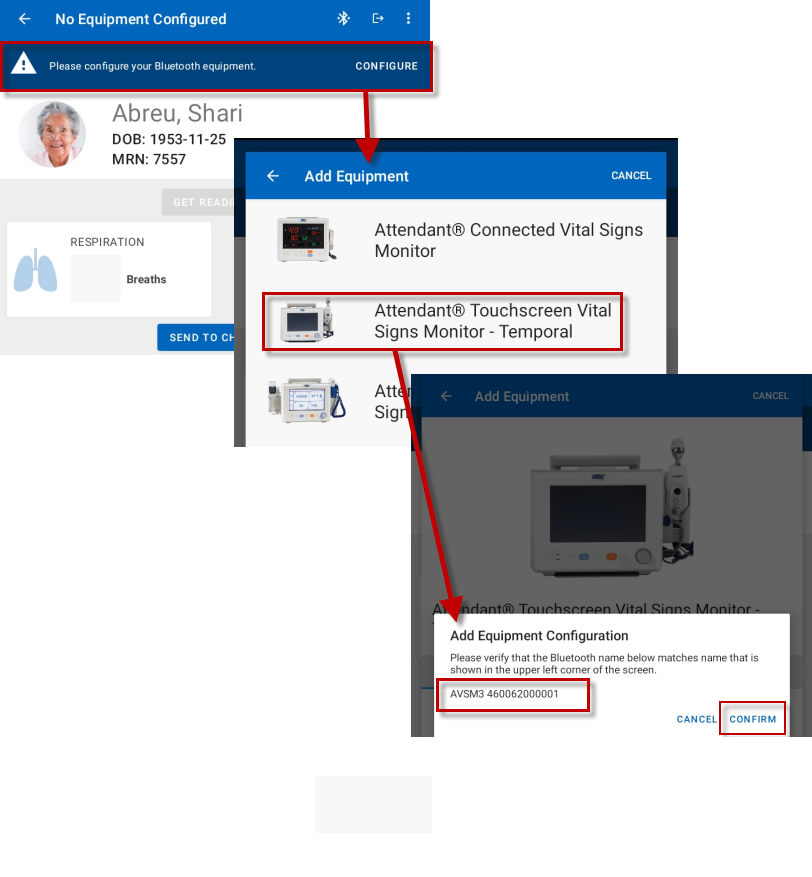Click the warning triangle alert icon
812x877 pixels.
[x=23, y=66]
